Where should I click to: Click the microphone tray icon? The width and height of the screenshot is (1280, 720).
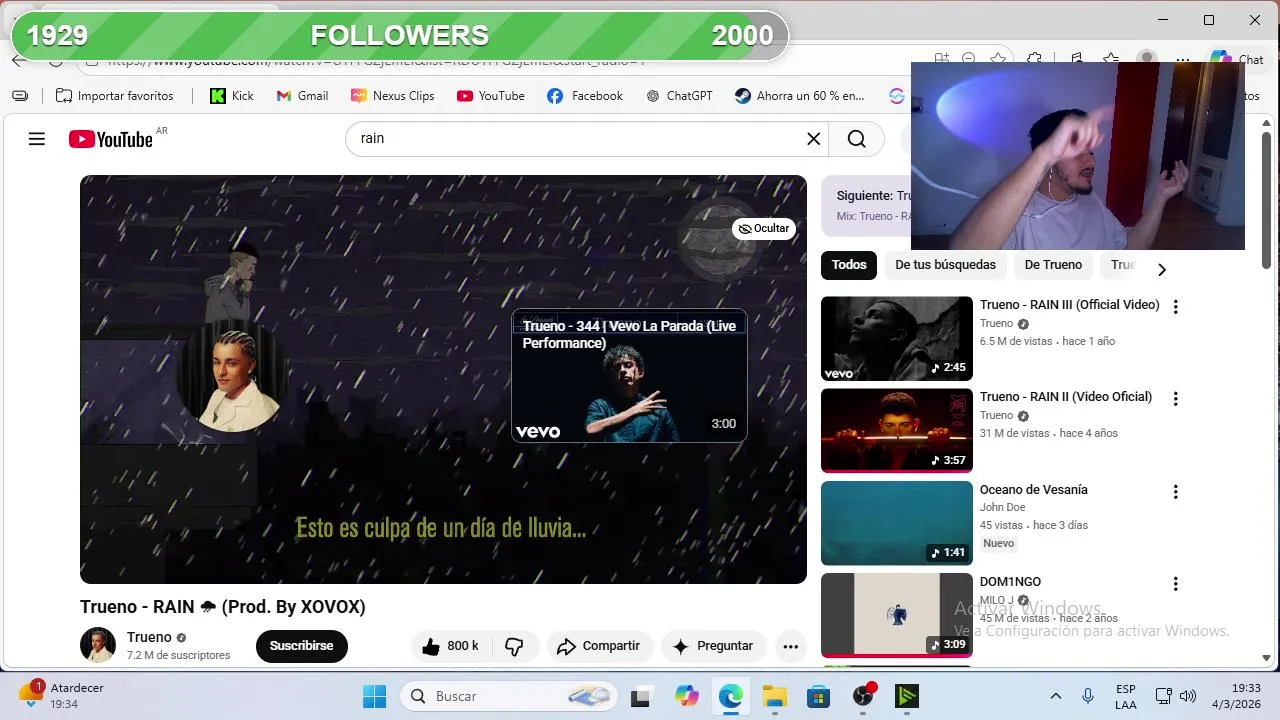(x=1088, y=696)
